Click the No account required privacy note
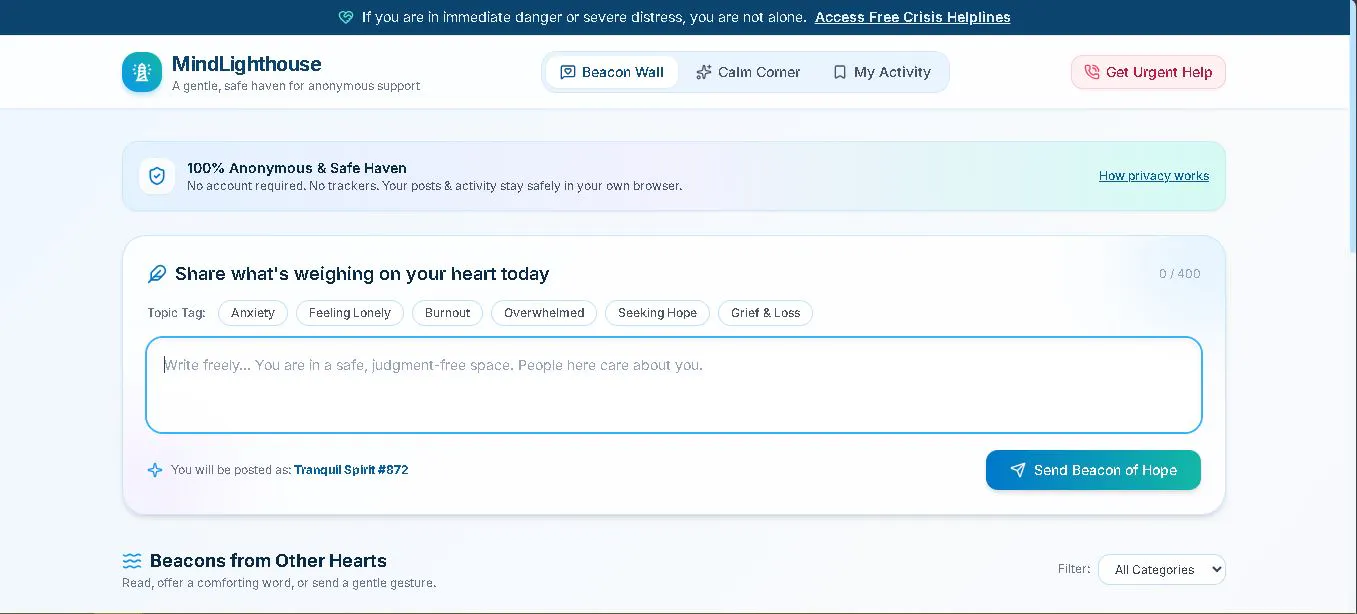1357x614 pixels. 435,186
